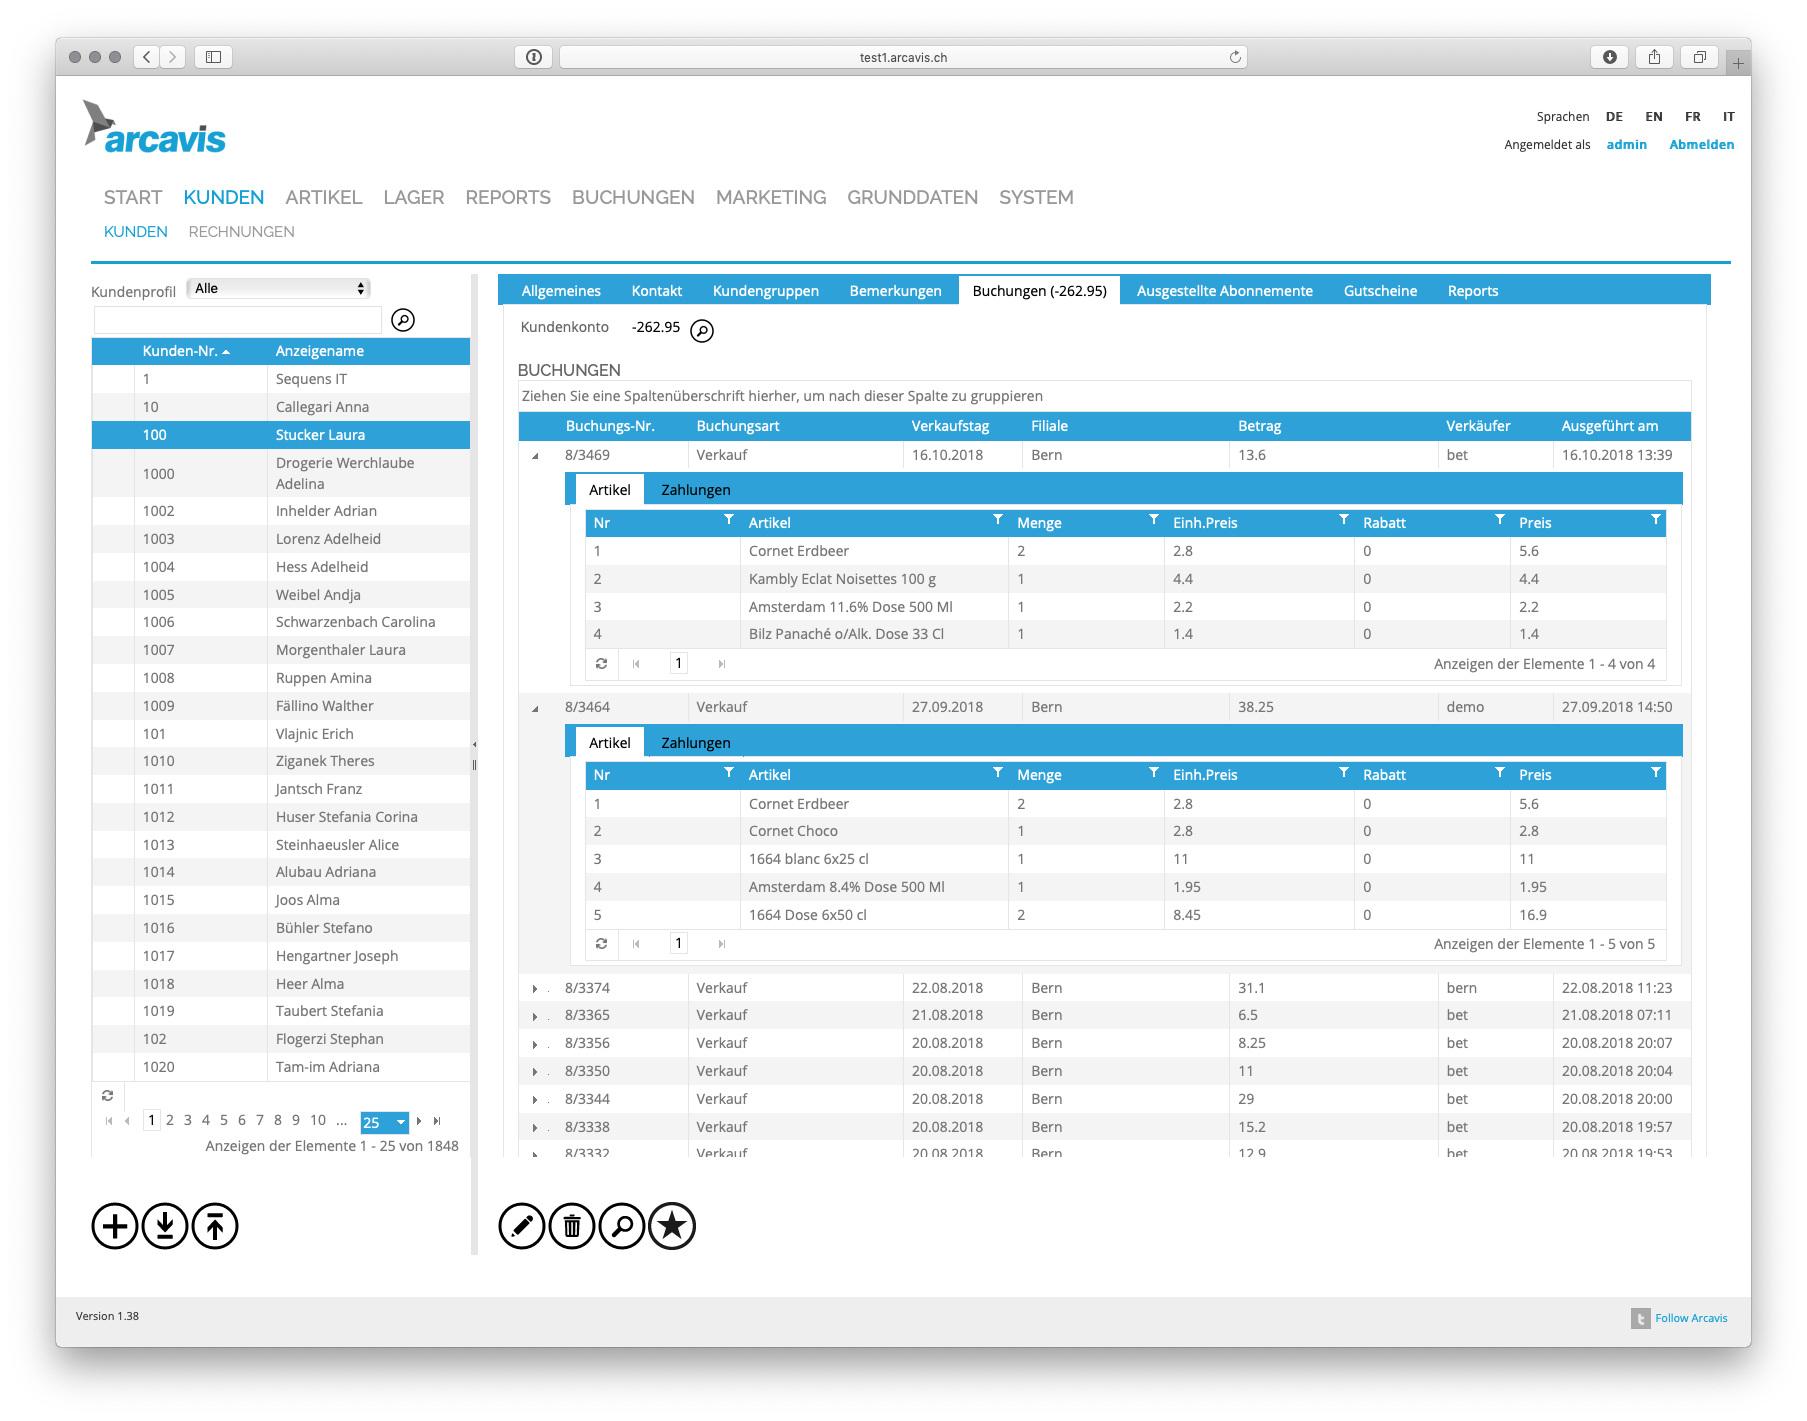1807x1421 pixels.
Task: Click the pencil edit icon
Action: click(x=522, y=1226)
